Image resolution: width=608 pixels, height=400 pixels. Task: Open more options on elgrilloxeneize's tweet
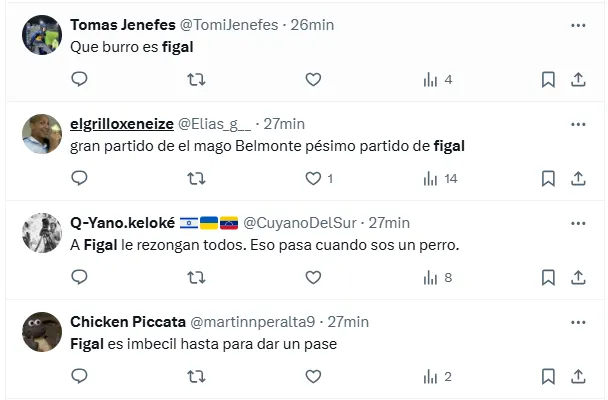(578, 123)
